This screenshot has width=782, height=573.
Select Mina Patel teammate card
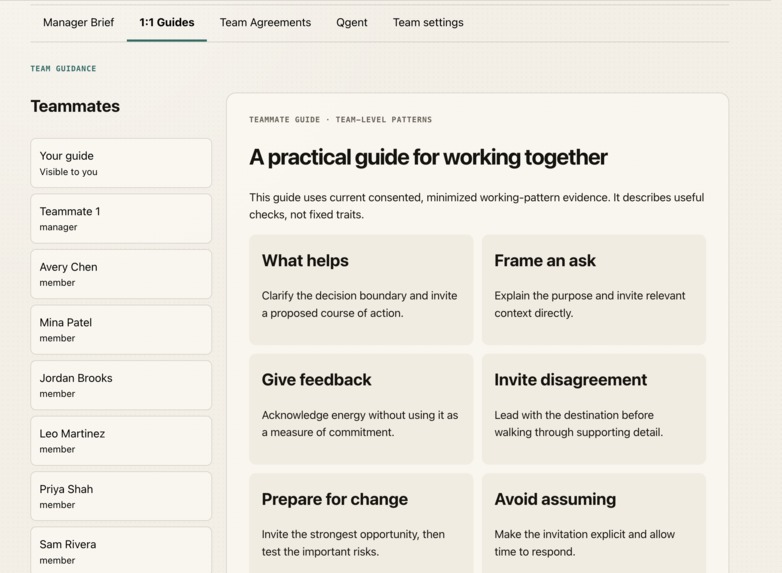click(121, 330)
